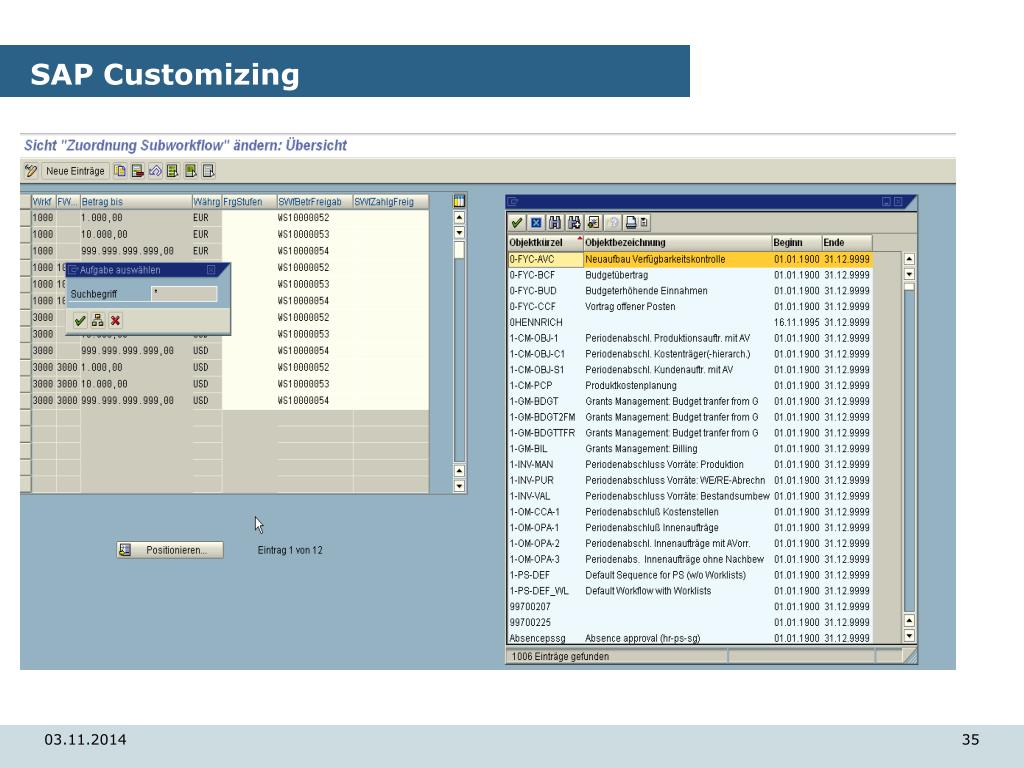The image size is (1024, 768).
Task: Select the 1-OM-CCA-1 Periodenabschluß Kostenstellen row
Action: click(690, 512)
